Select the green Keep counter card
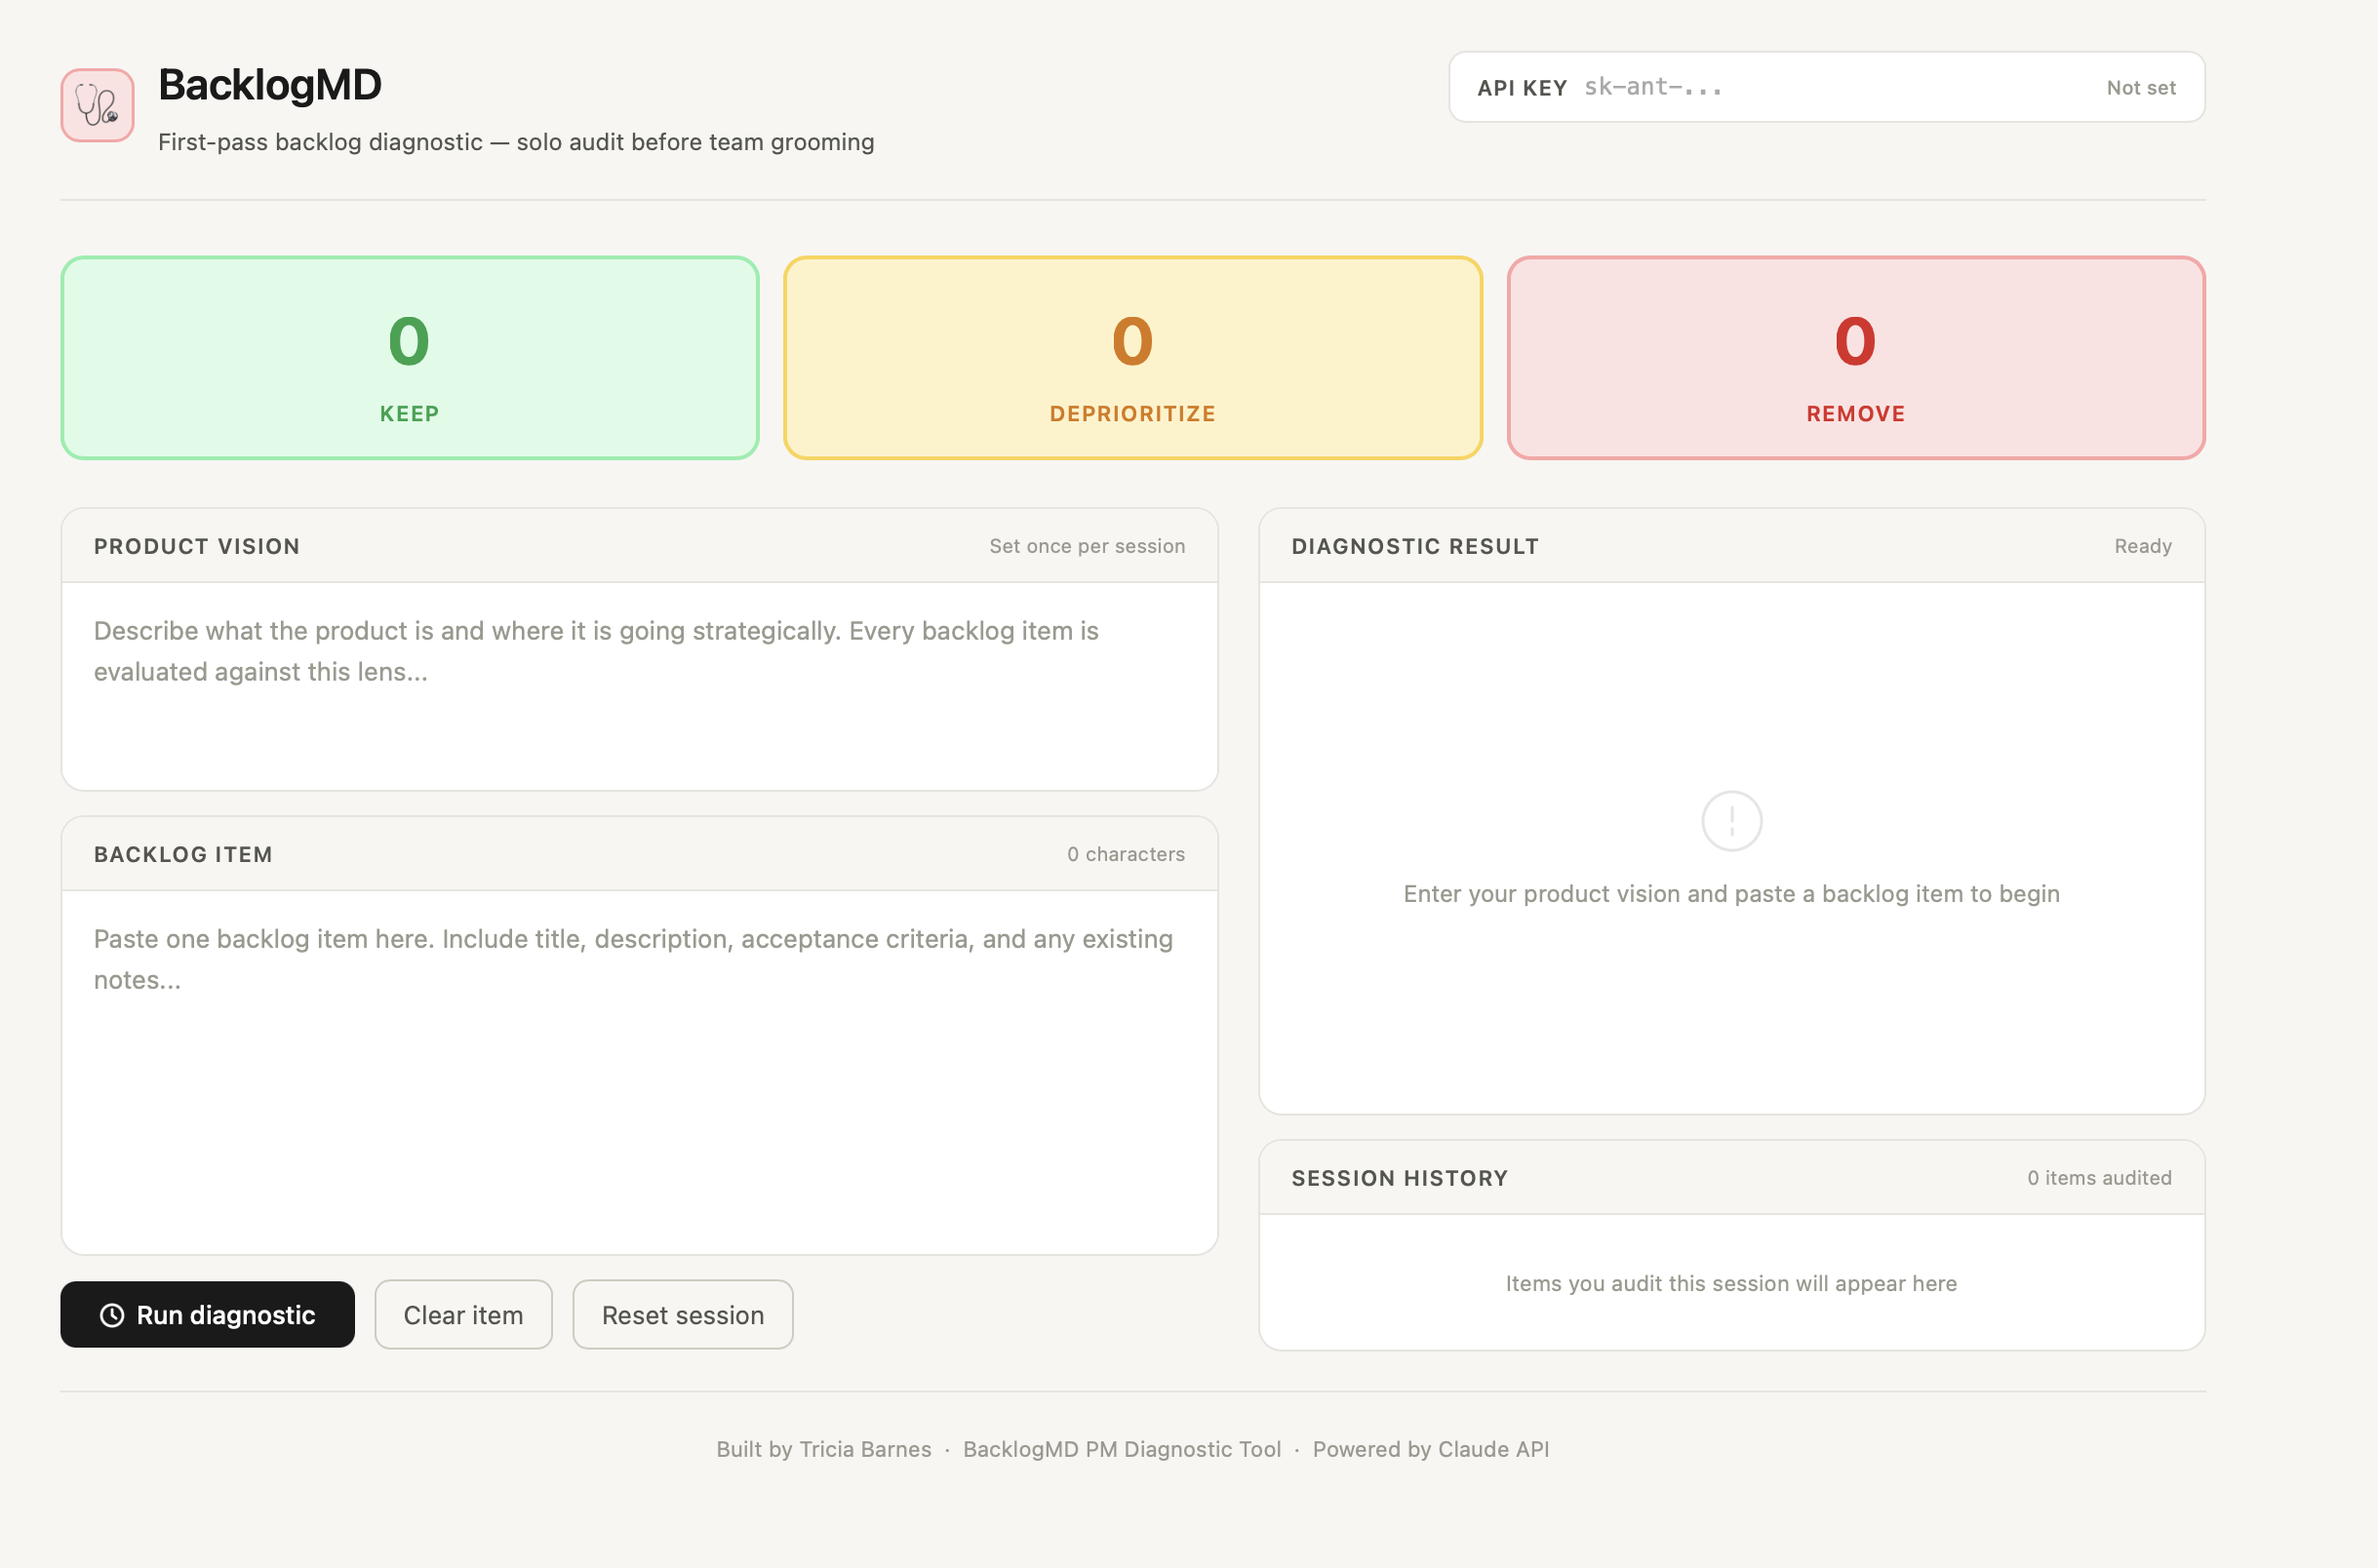This screenshot has height=1568, width=2378. tap(409, 358)
